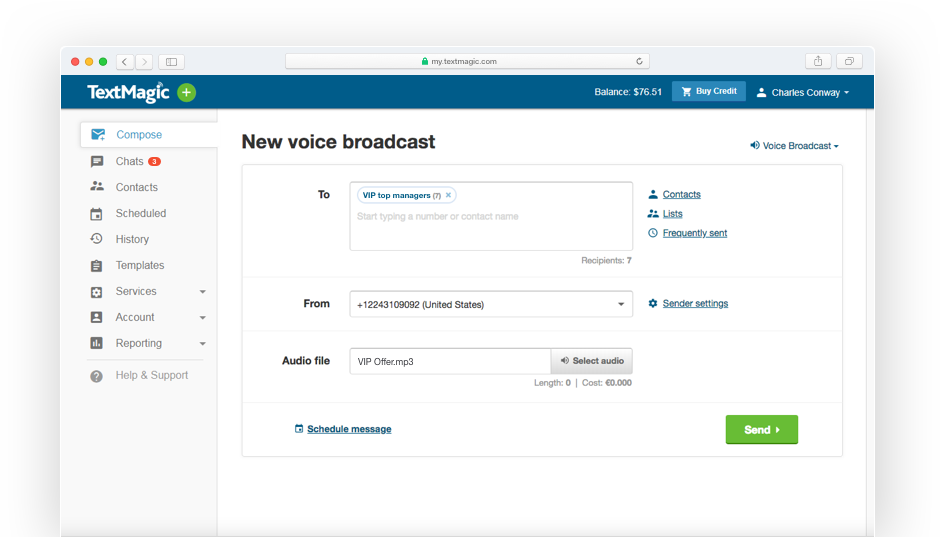
Task: Click the TextMagic logo
Action: point(128,92)
